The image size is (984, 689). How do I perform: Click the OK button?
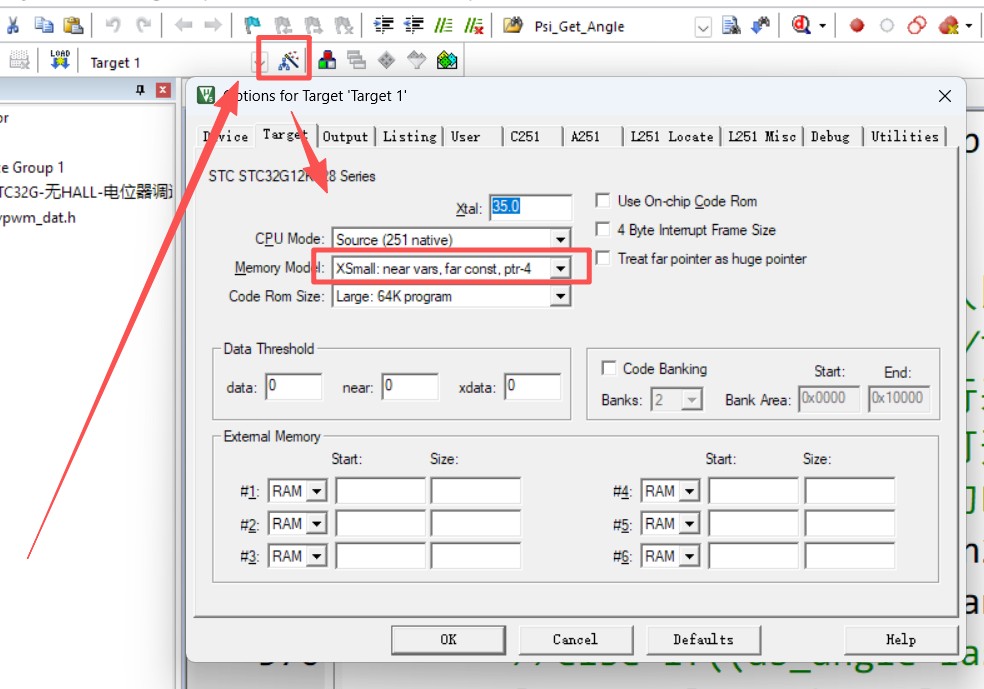coord(448,639)
